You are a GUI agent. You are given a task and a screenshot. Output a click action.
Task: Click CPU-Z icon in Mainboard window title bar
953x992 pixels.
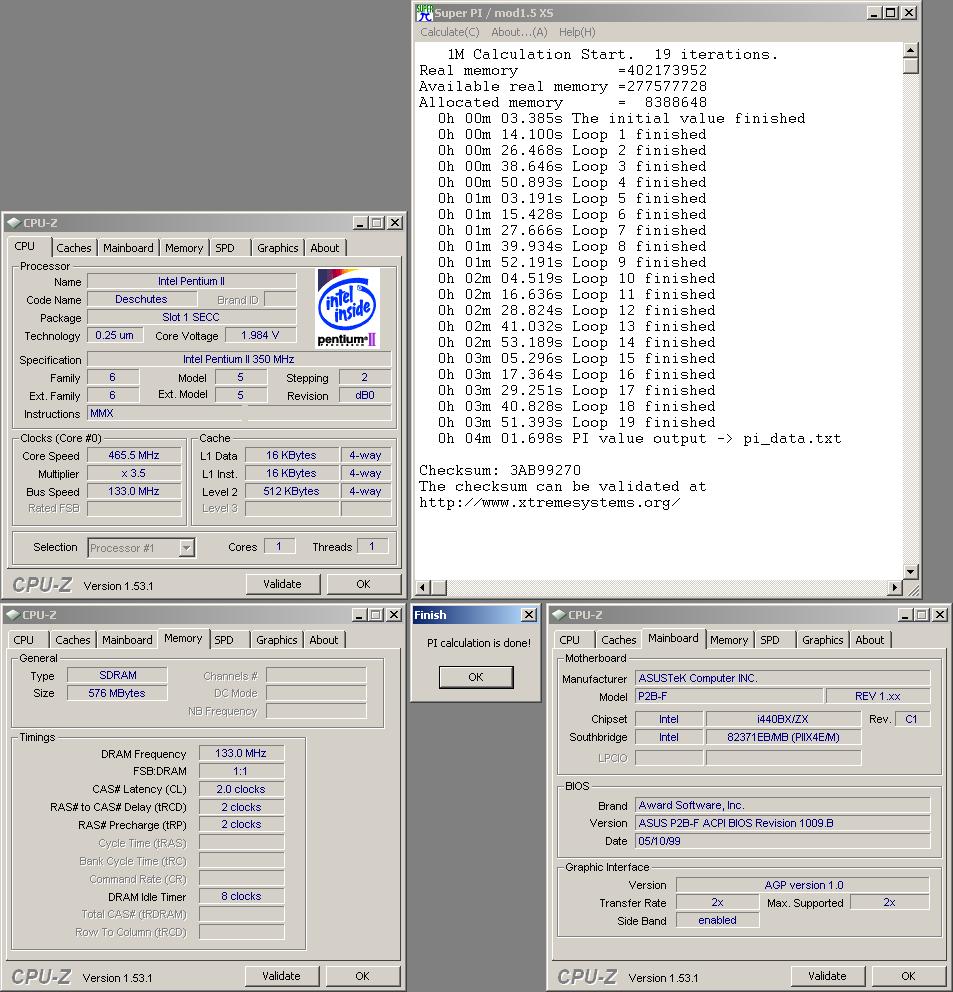point(559,615)
